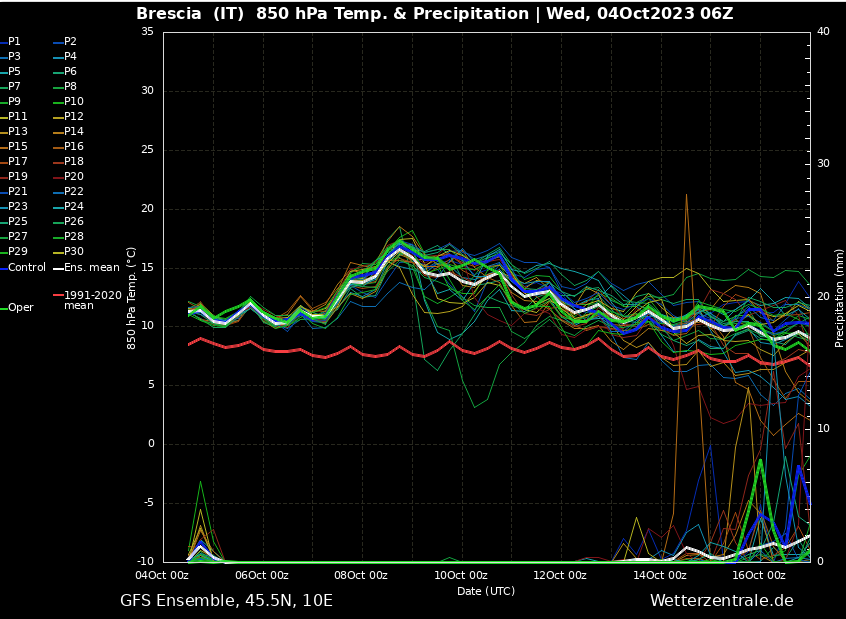Click the 14Oct 00z axis label
846x619 pixels.
pos(660,575)
